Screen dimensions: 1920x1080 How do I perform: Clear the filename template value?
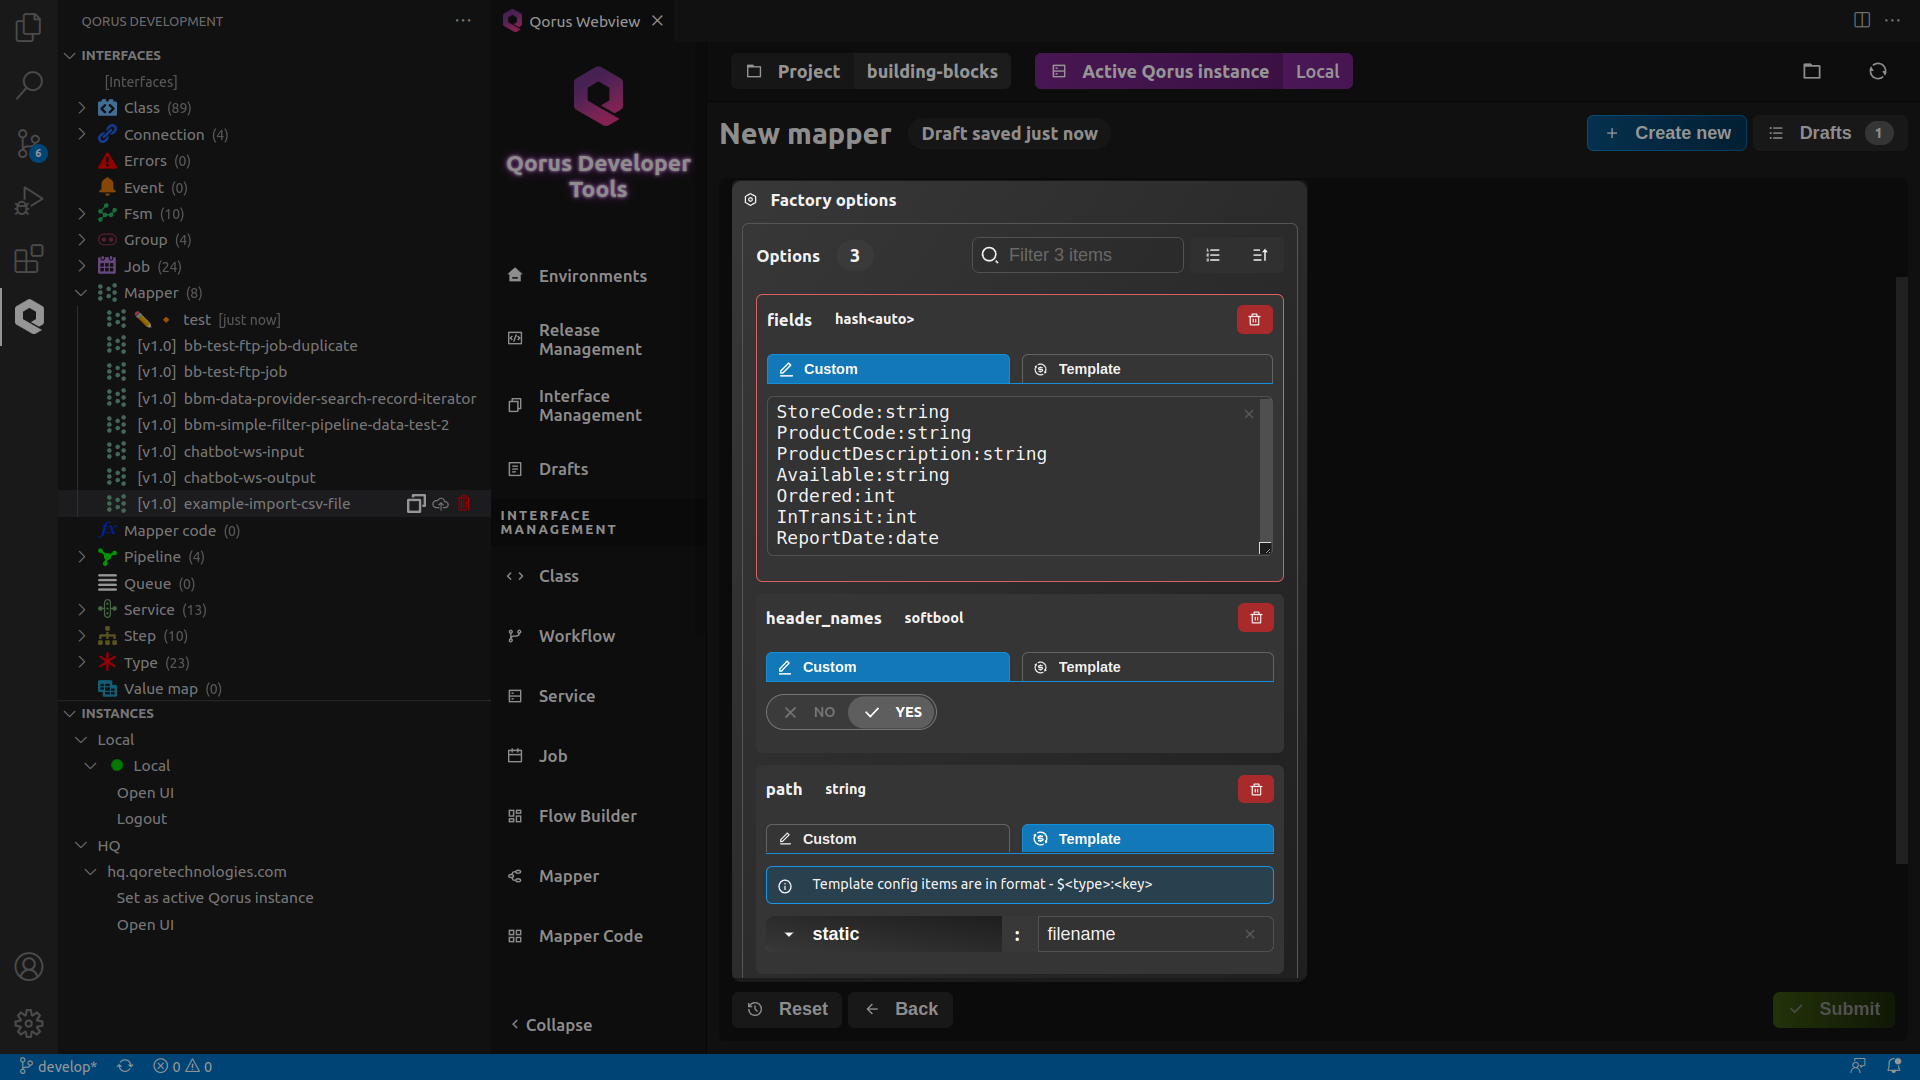click(1250, 934)
